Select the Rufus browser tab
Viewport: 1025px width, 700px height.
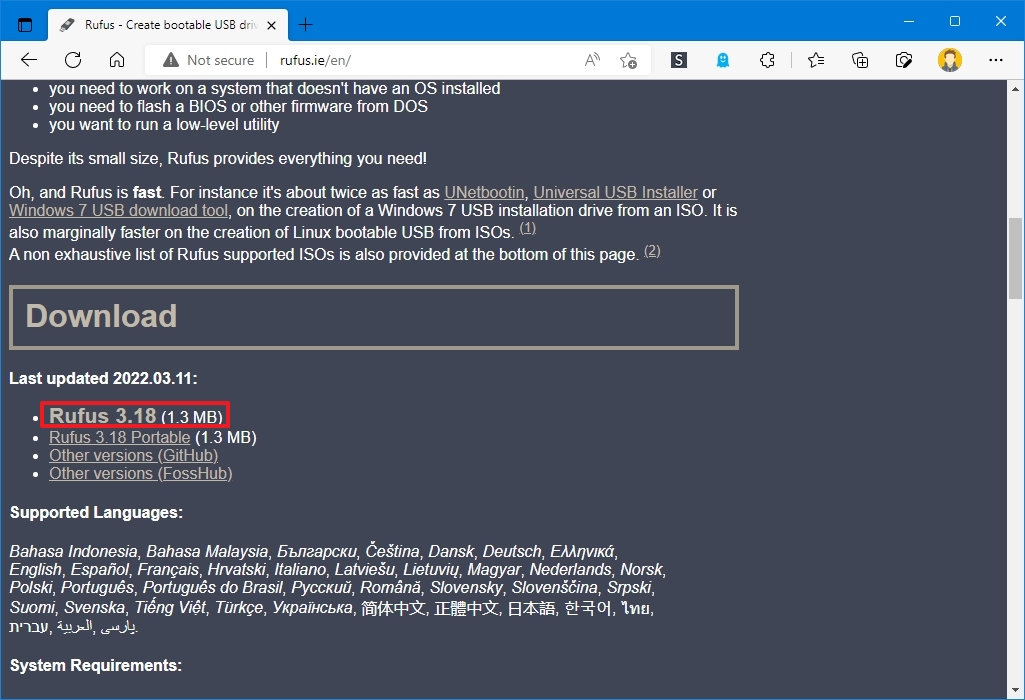pyautogui.click(x=167, y=25)
